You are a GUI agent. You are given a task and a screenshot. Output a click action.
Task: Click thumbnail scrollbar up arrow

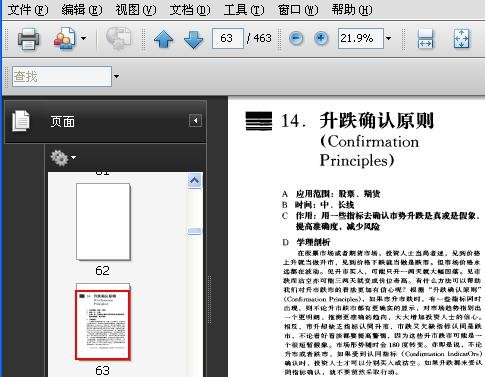(194, 181)
